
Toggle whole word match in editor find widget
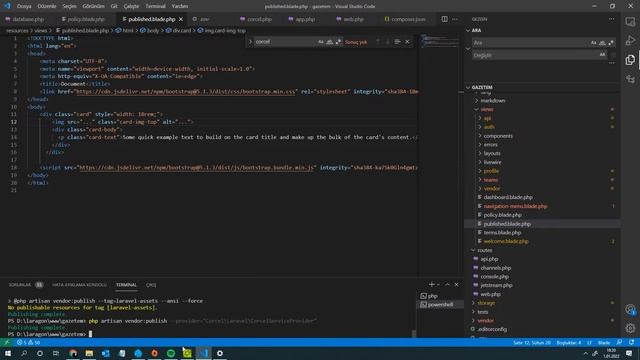pos(329,42)
